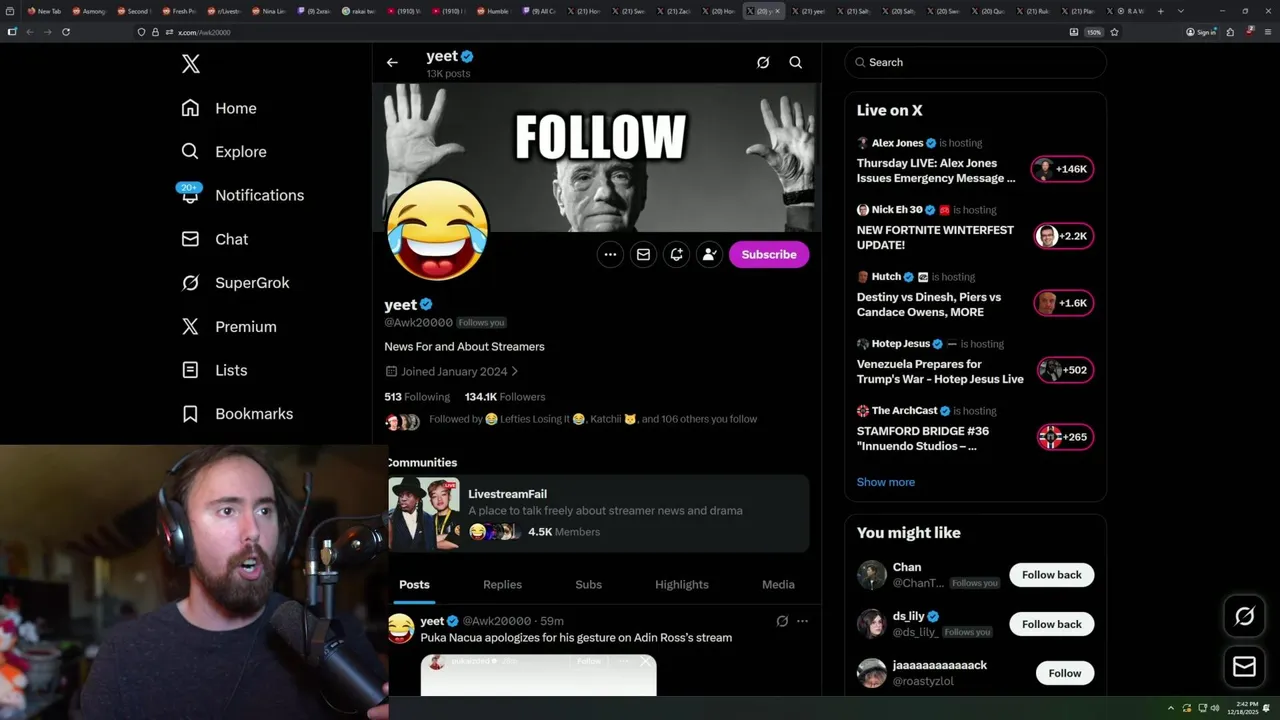The height and width of the screenshot is (720, 1280).
Task: Open Nick Eh 30 Fortnite Winterfest stream
Action: tap(935, 237)
